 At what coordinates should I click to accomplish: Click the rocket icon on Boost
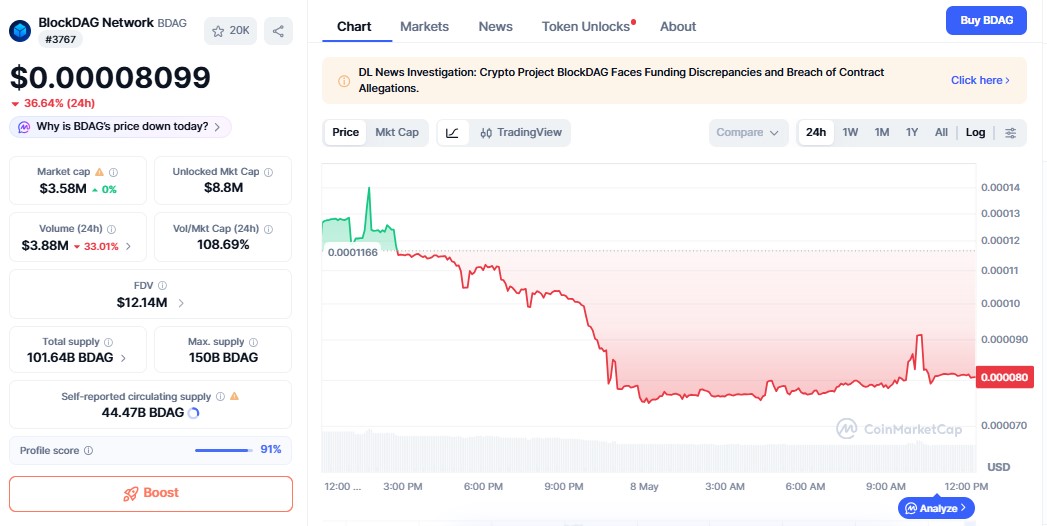tap(130, 493)
